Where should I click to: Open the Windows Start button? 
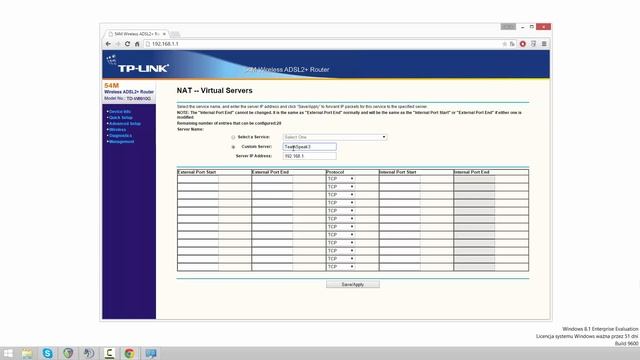[x=8, y=353]
